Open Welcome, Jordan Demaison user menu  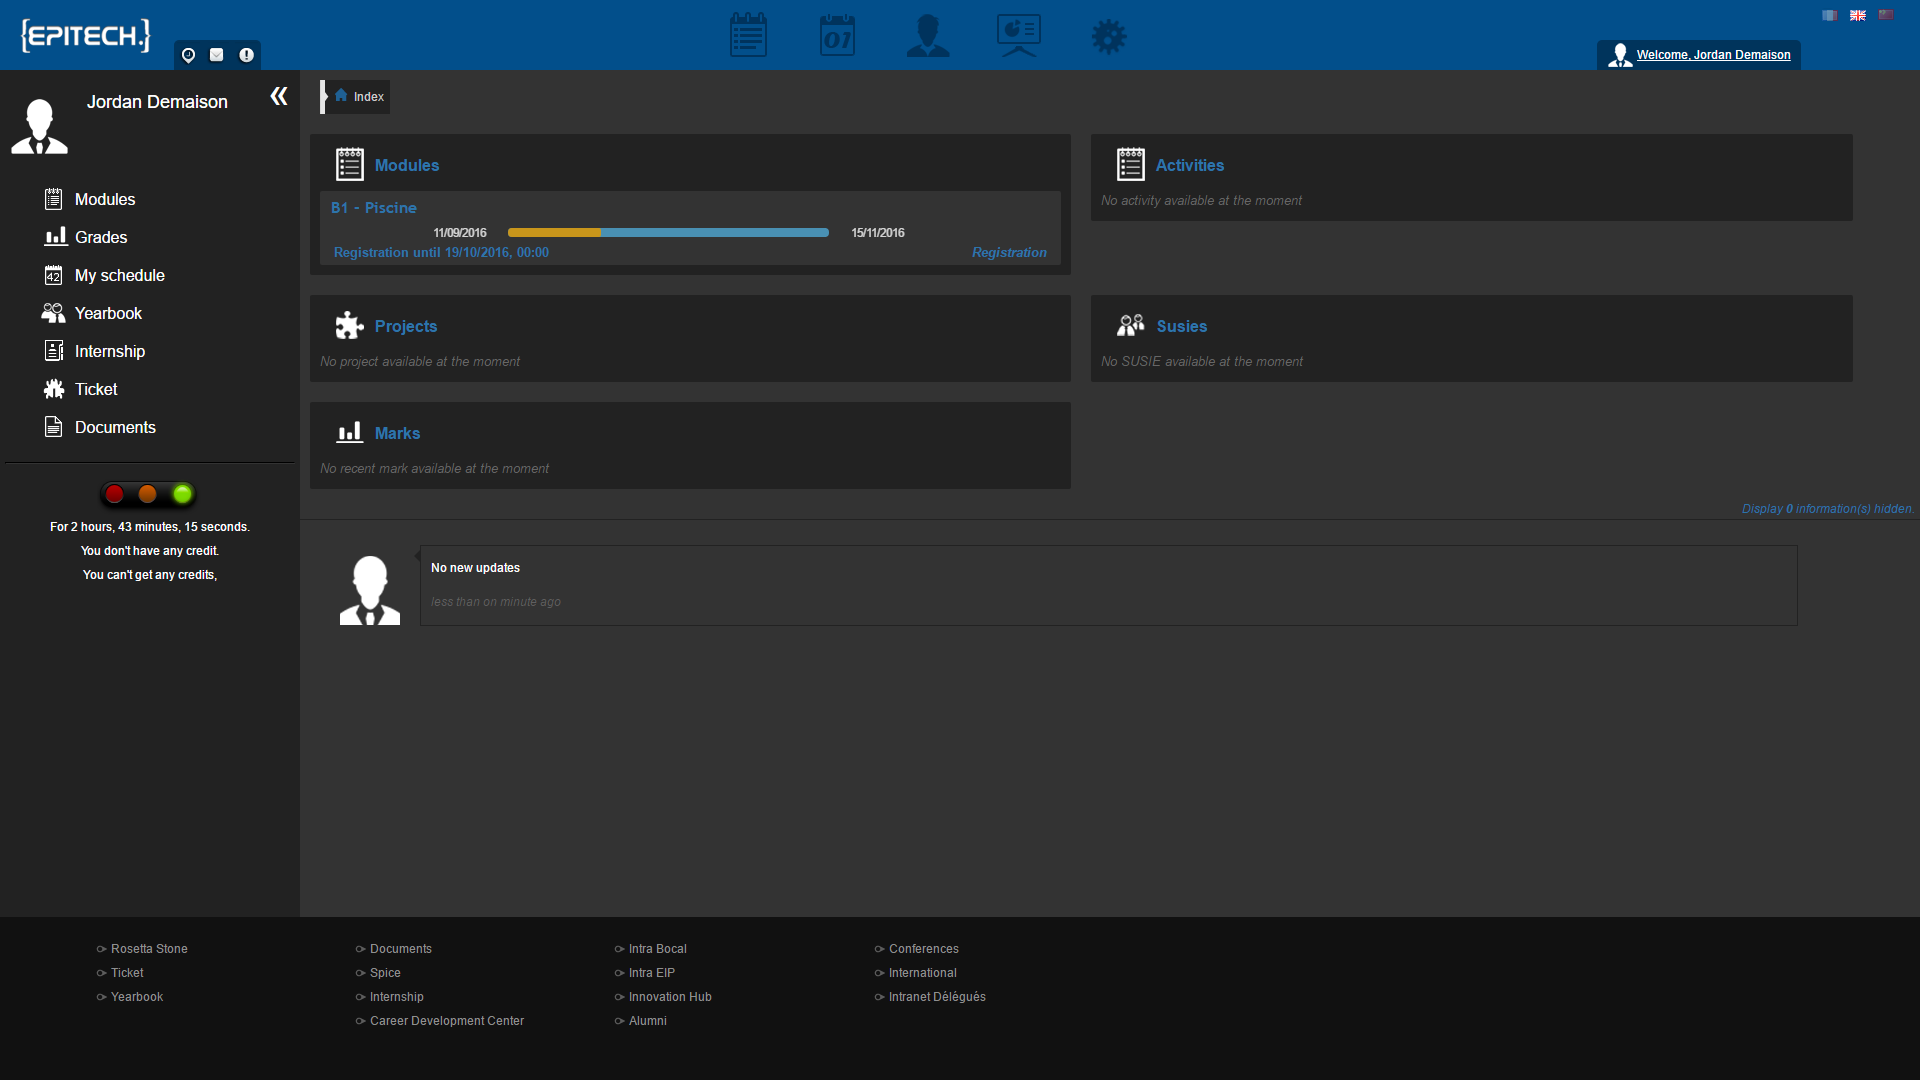1712,55
